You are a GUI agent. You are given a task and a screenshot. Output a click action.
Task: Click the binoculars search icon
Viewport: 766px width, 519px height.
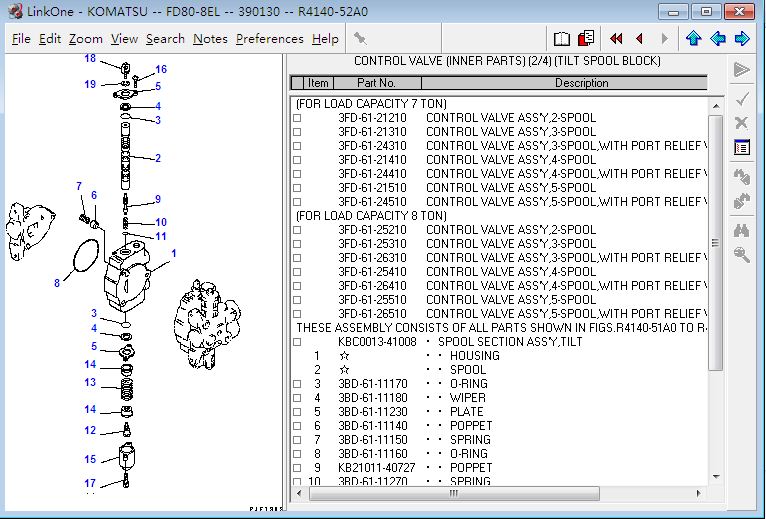(x=742, y=229)
